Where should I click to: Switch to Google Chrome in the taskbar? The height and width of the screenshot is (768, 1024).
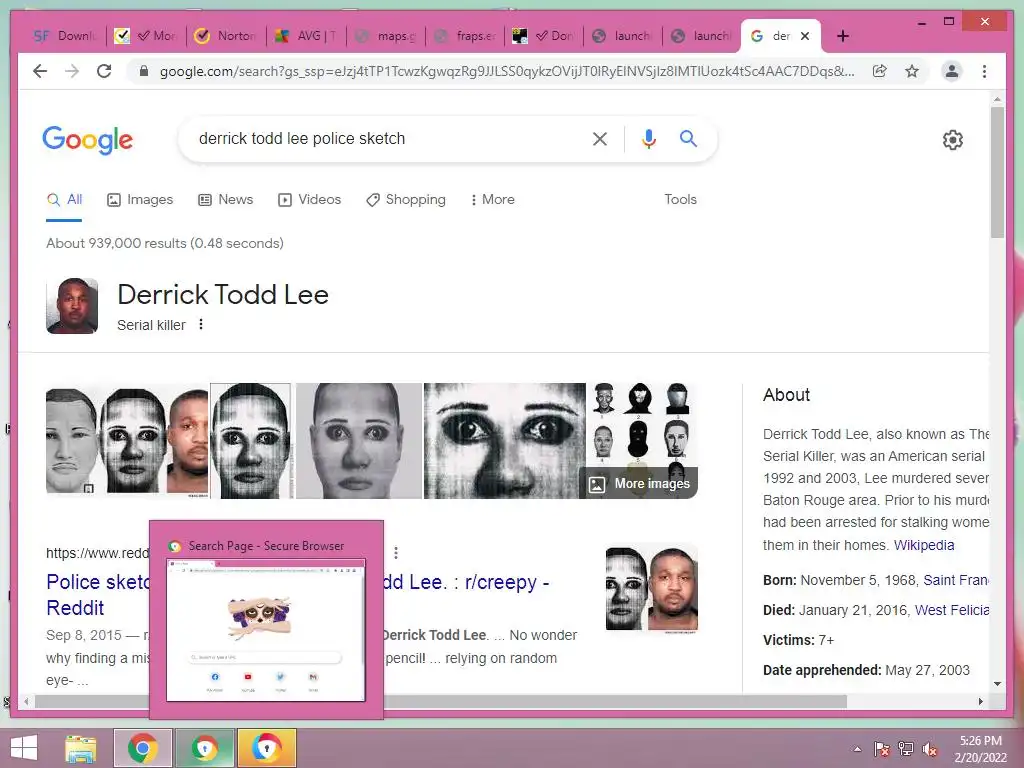(x=143, y=748)
